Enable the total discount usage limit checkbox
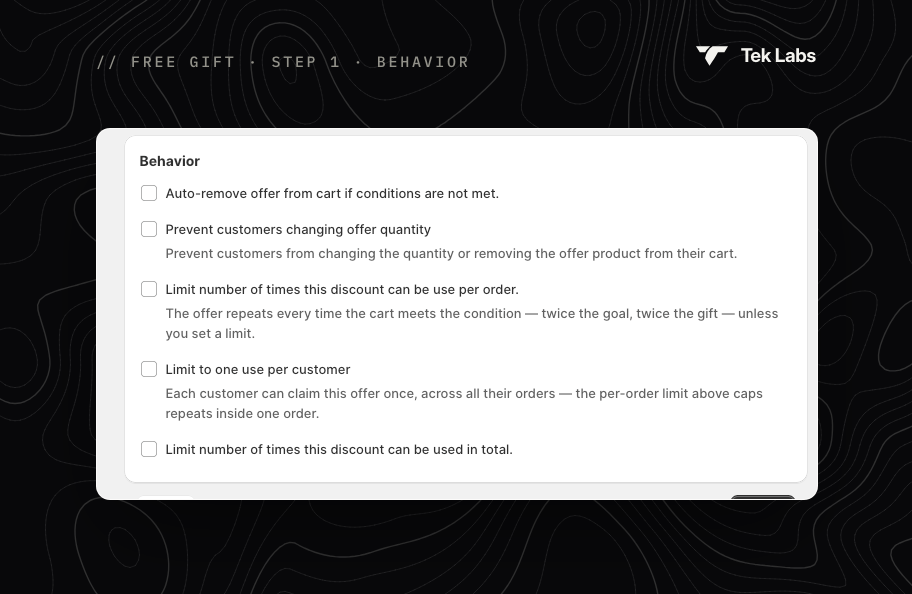This screenshot has height=594, width=912. coord(149,449)
